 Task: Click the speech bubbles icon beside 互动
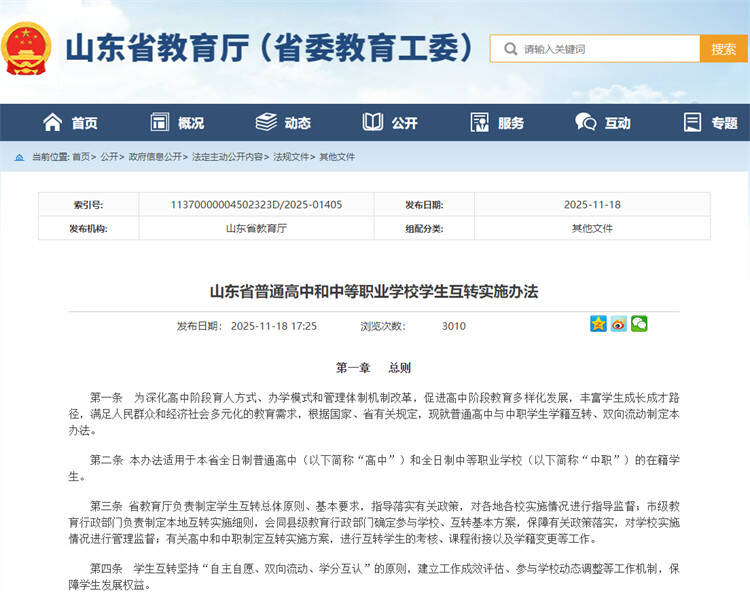586,123
